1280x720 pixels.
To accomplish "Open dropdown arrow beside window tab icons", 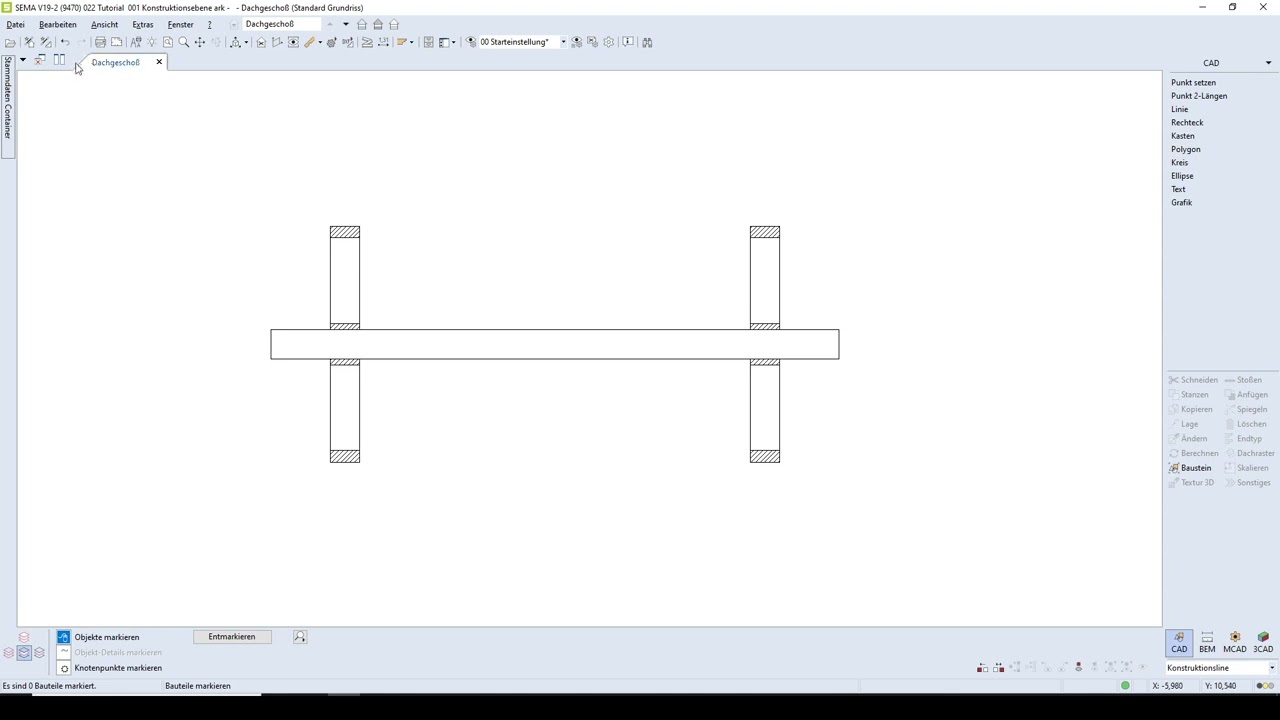I will click(x=22, y=60).
